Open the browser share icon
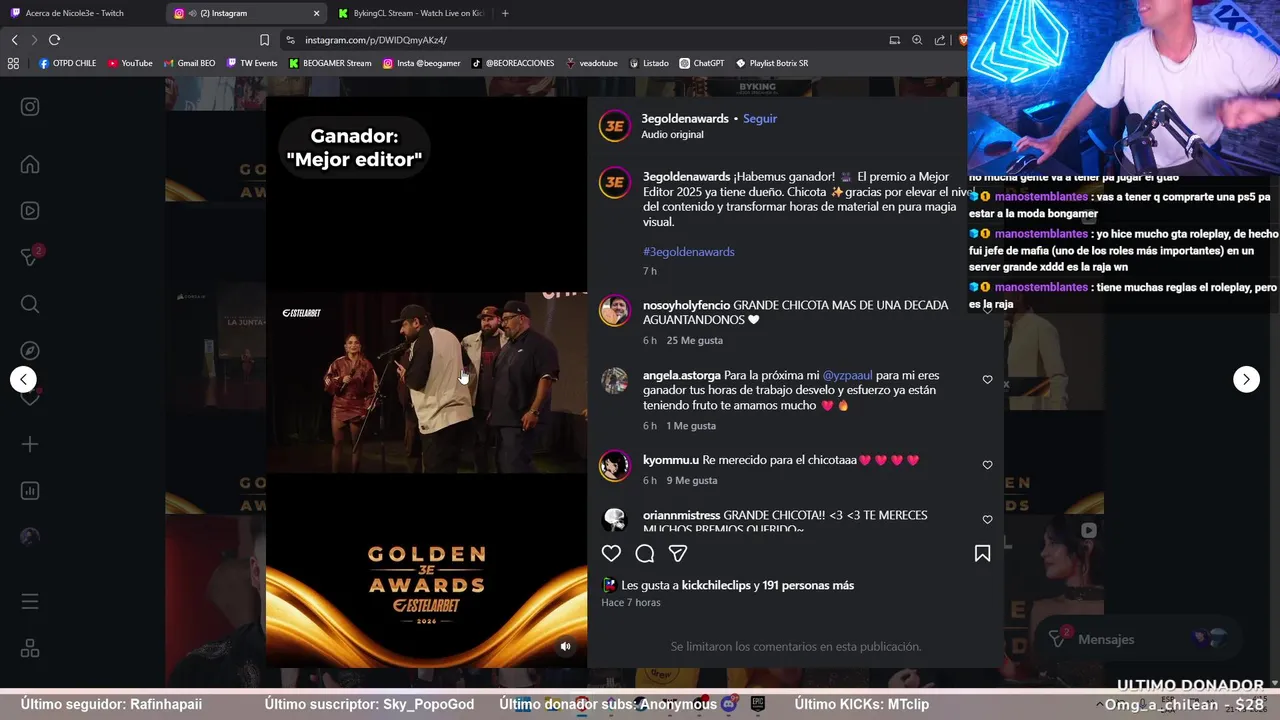The image size is (1280, 720). click(940, 40)
